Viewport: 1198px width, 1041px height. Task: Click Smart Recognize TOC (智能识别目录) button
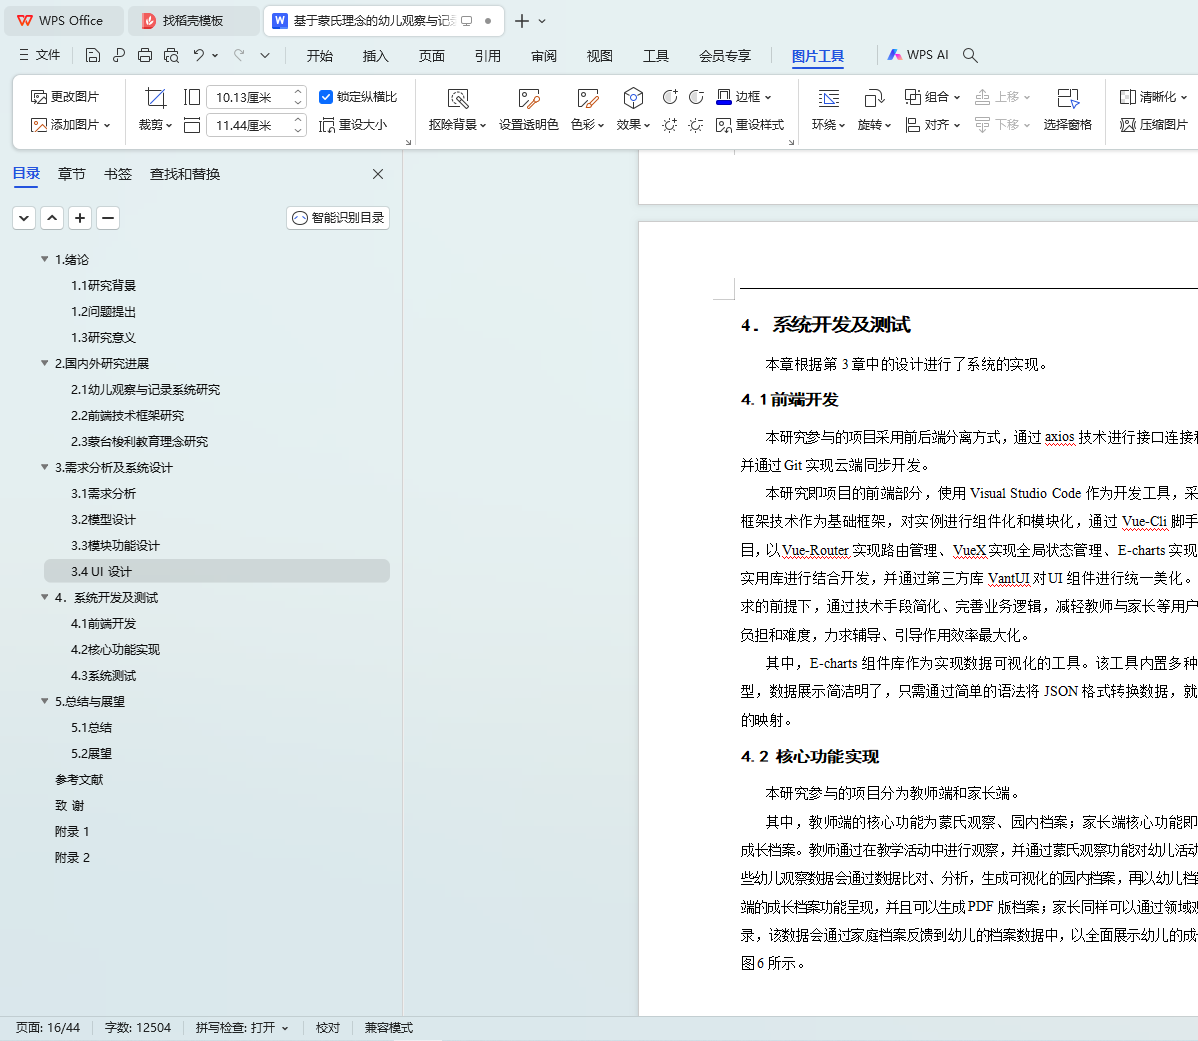tap(338, 218)
